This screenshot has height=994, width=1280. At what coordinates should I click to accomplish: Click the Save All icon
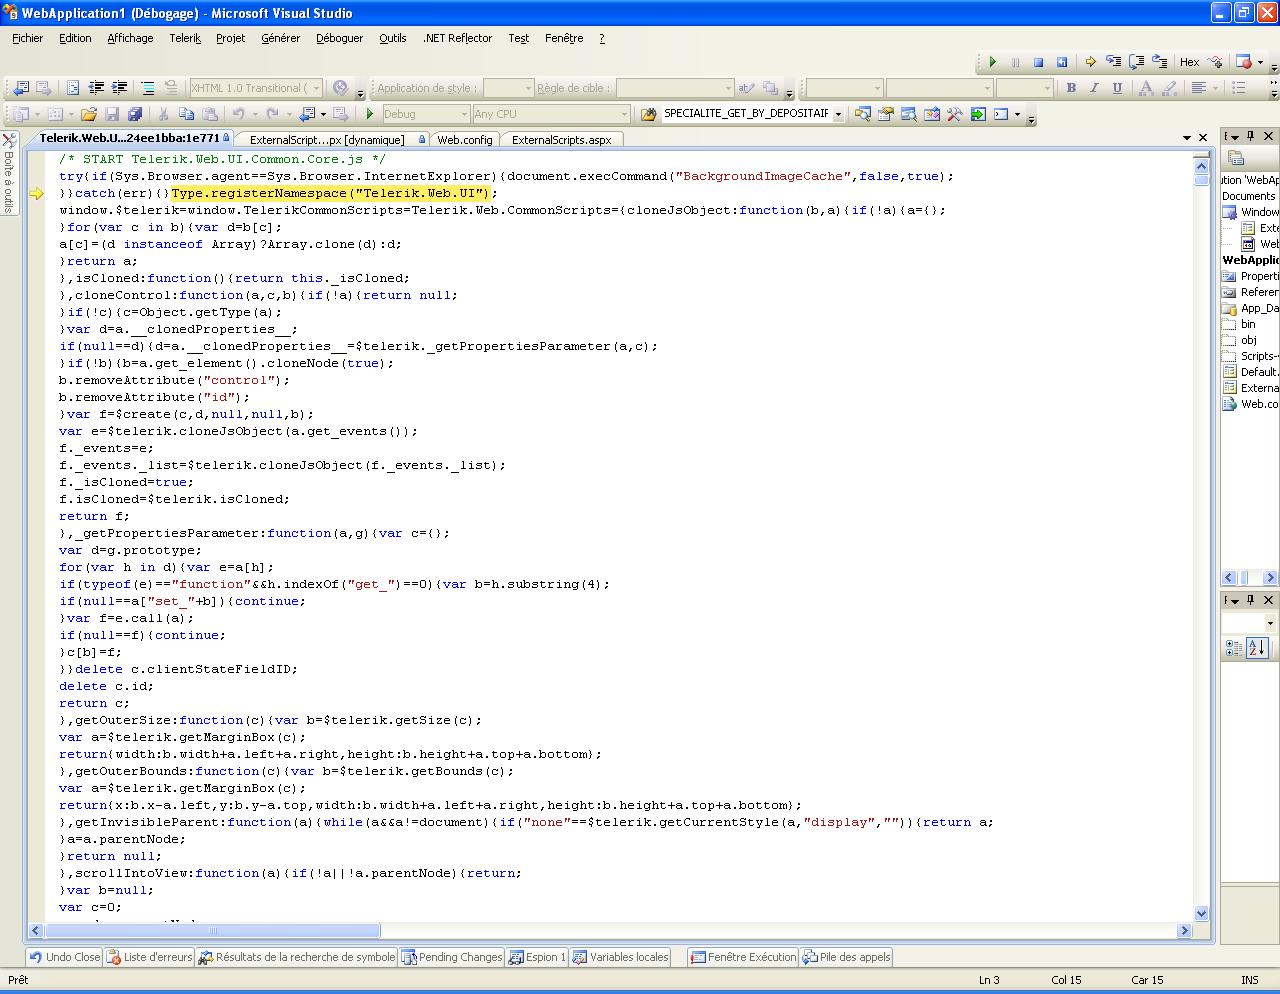pyautogui.click(x=135, y=114)
